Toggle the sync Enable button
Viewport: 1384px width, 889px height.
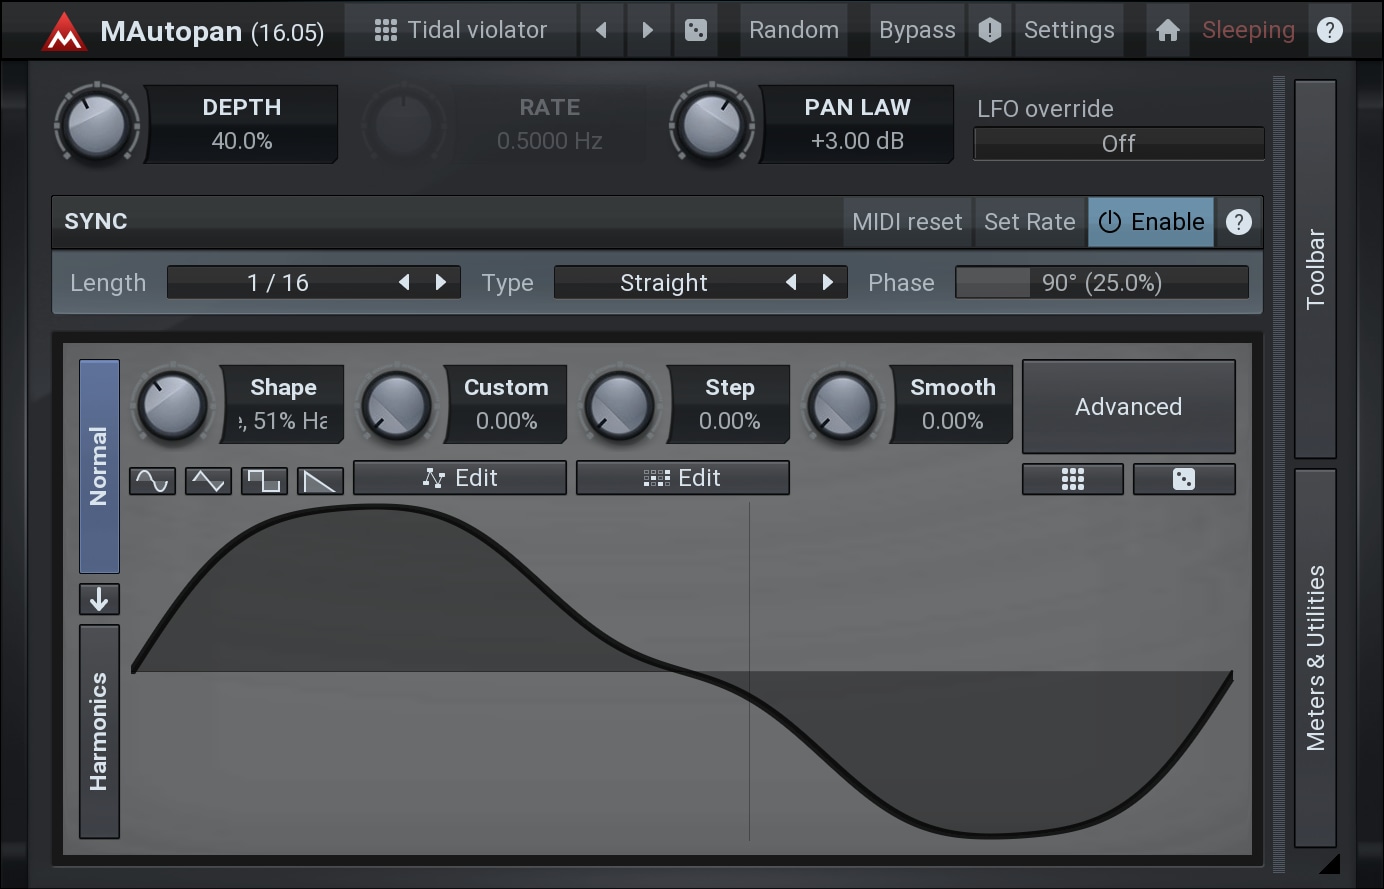tap(1151, 222)
